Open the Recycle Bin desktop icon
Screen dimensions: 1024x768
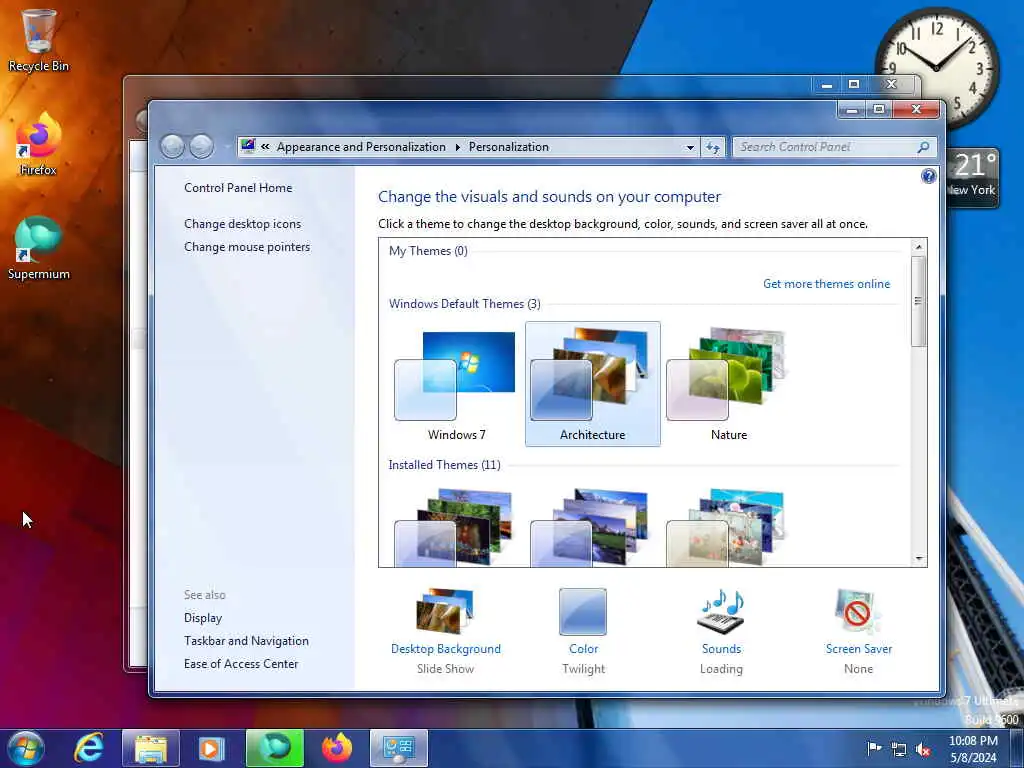[x=38, y=39]
